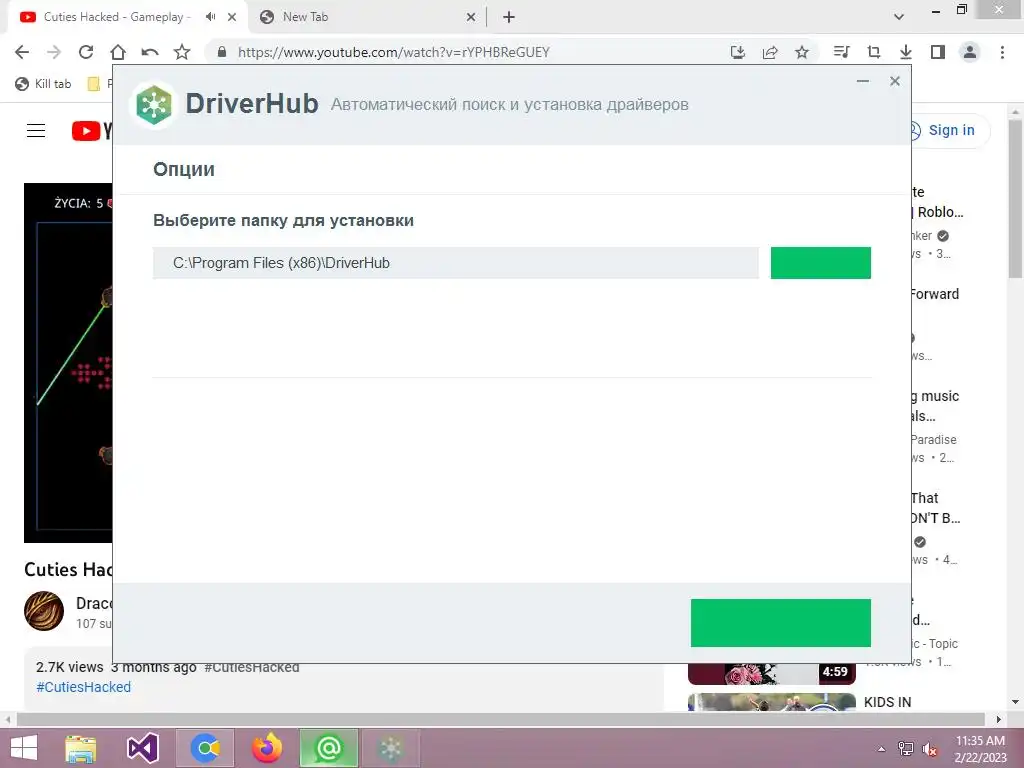1024x768 pixels.
Task: Click the padlock site info icon
Action: pos(221,52)
